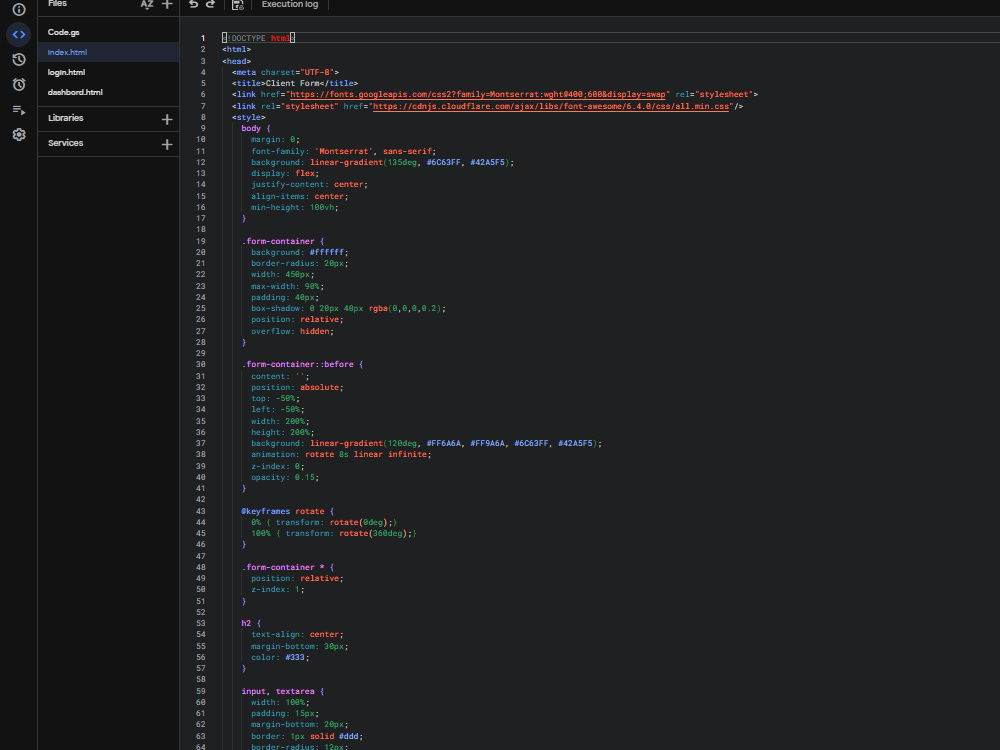The height and width of the screenshot is (750, 1000).
Task: Click the 'opacity: 0.15' declaration
Action: pyautogui.click(x=284, y=477)
